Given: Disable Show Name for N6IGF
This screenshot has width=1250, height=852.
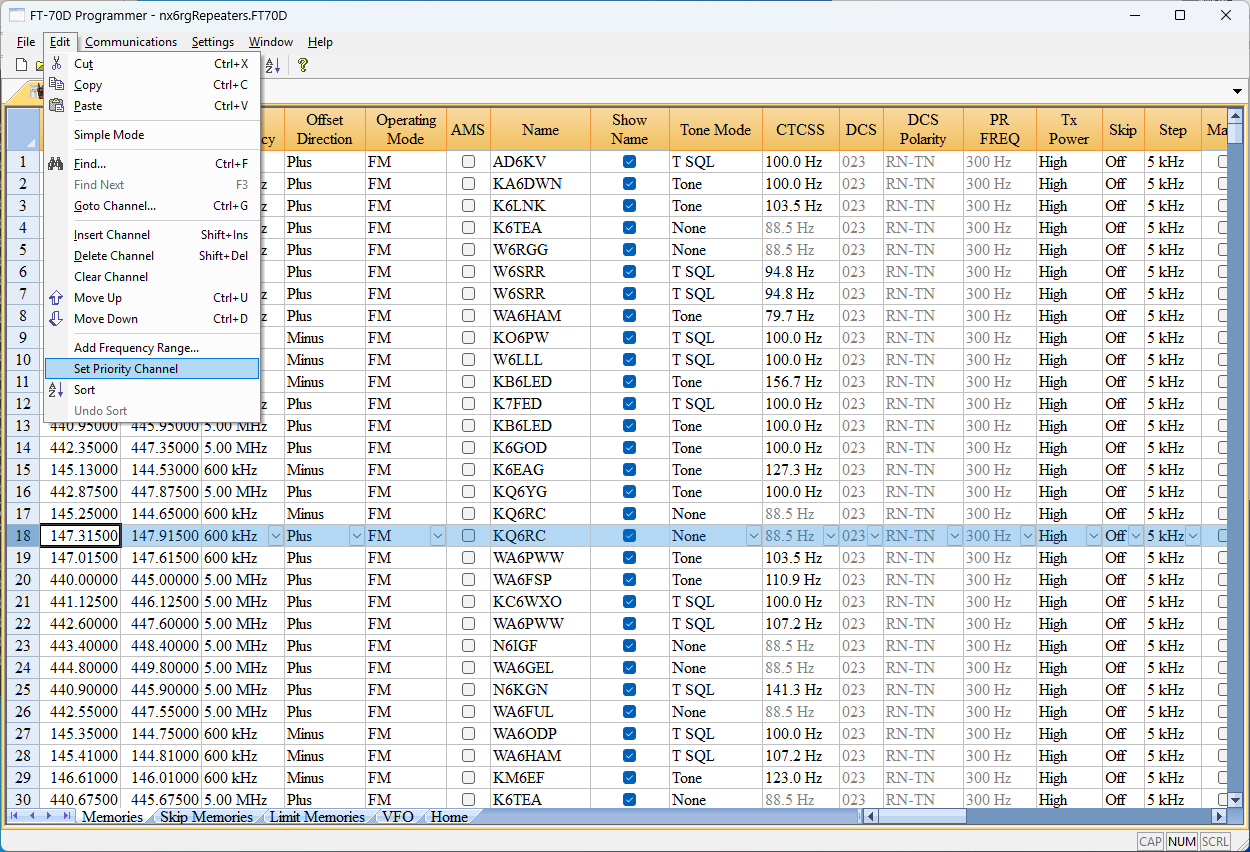Looking at the screenshot, I should [x=629, y=646].
